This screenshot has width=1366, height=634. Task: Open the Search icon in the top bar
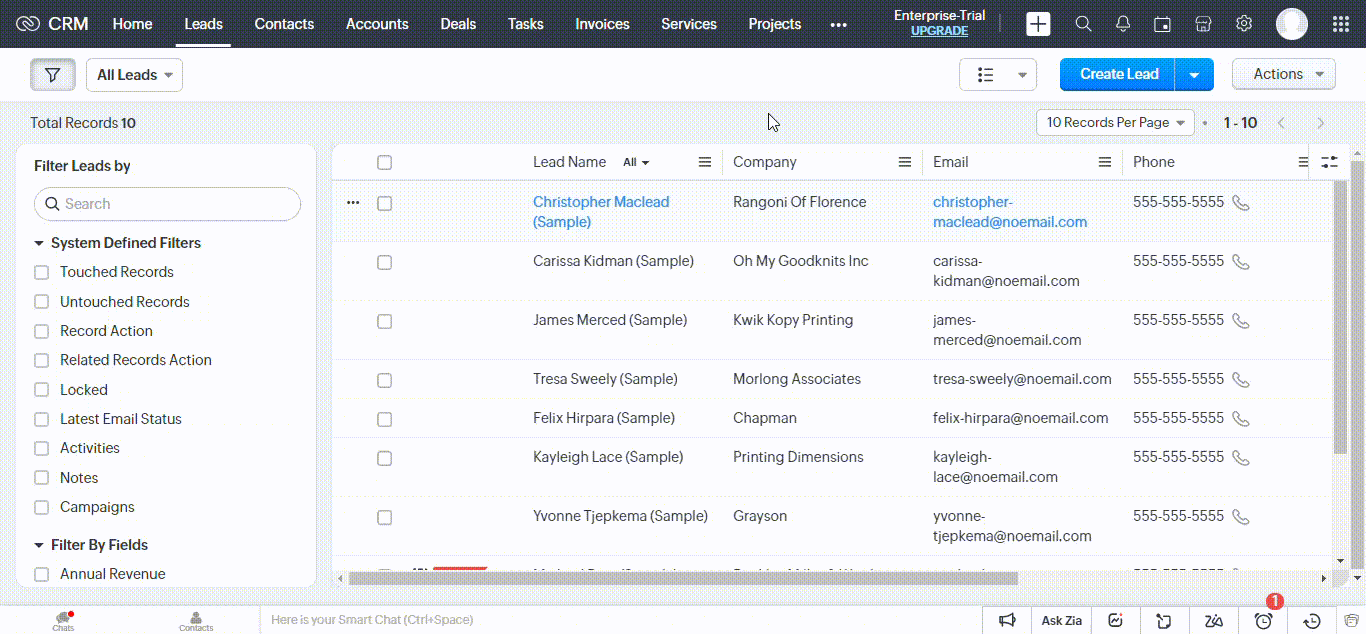coord(1083,23)
